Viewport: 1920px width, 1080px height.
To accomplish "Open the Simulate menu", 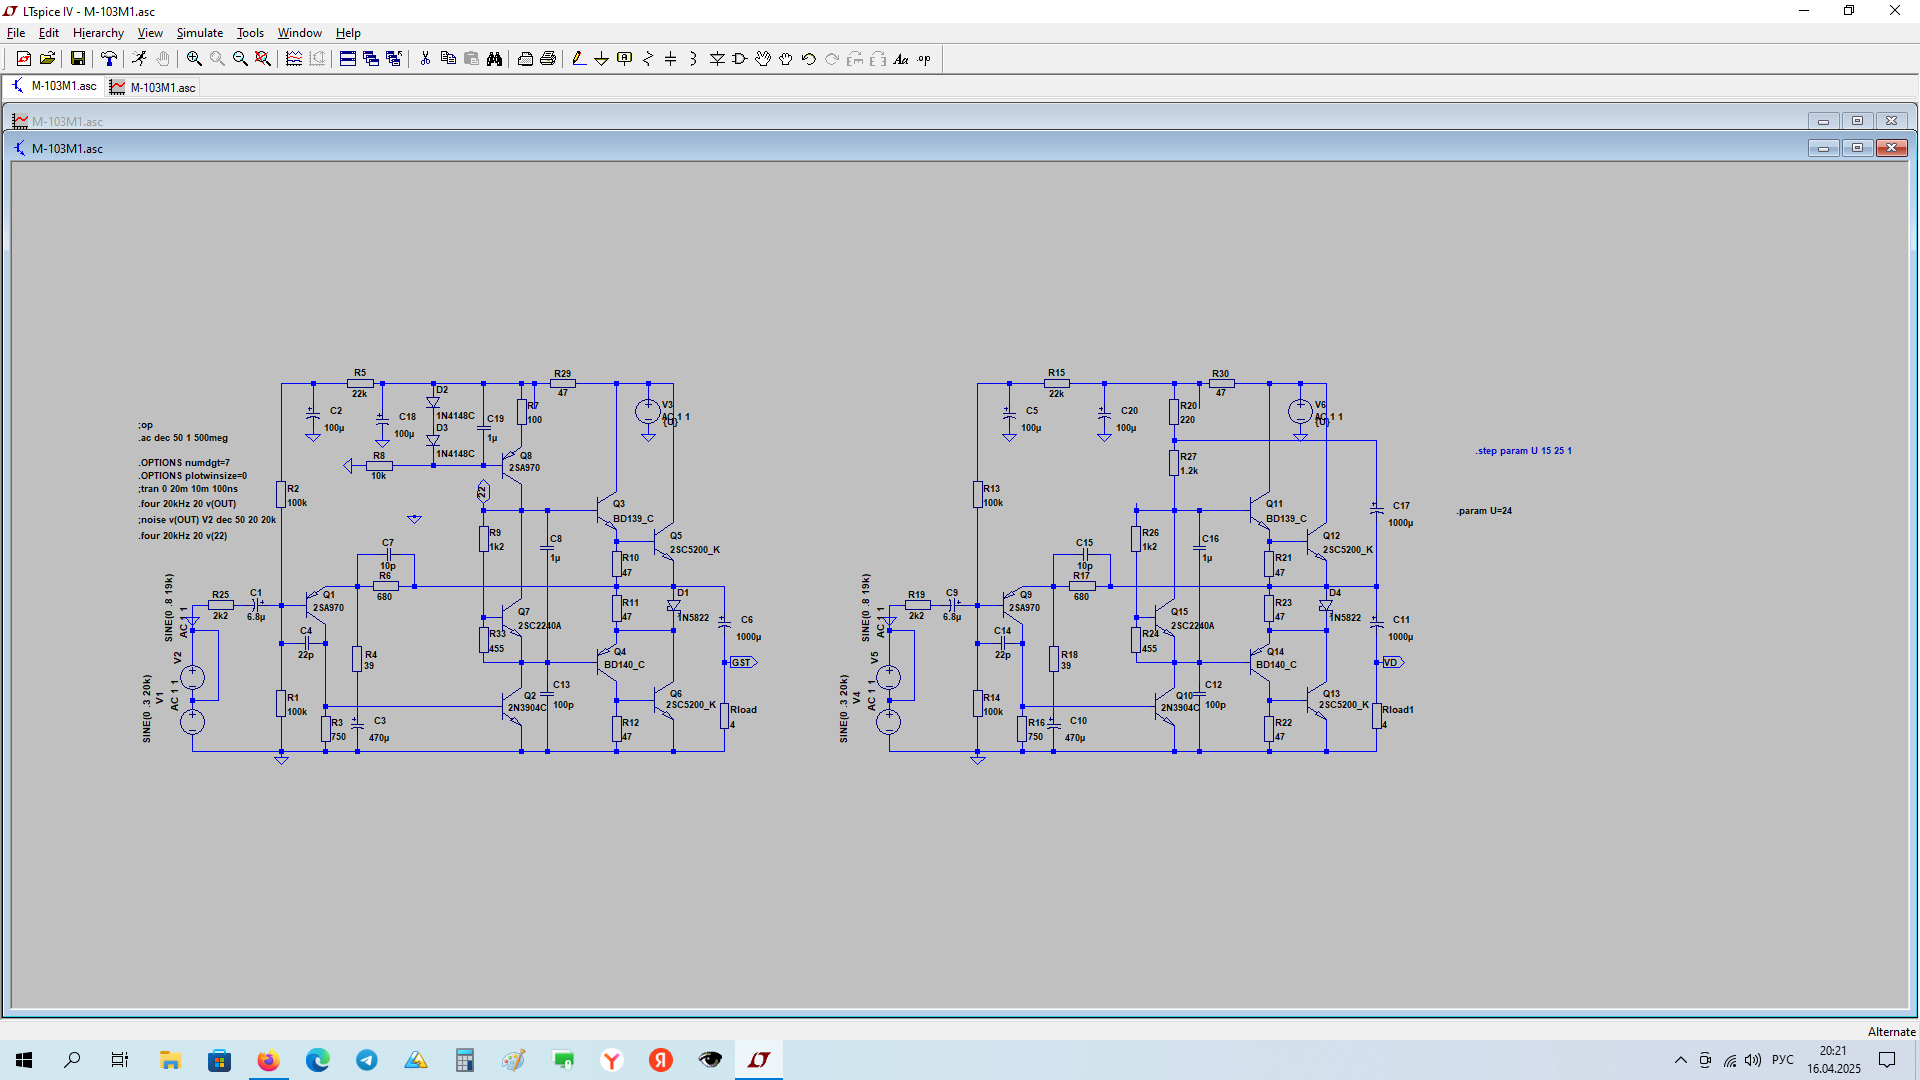I will pos(200,33).
